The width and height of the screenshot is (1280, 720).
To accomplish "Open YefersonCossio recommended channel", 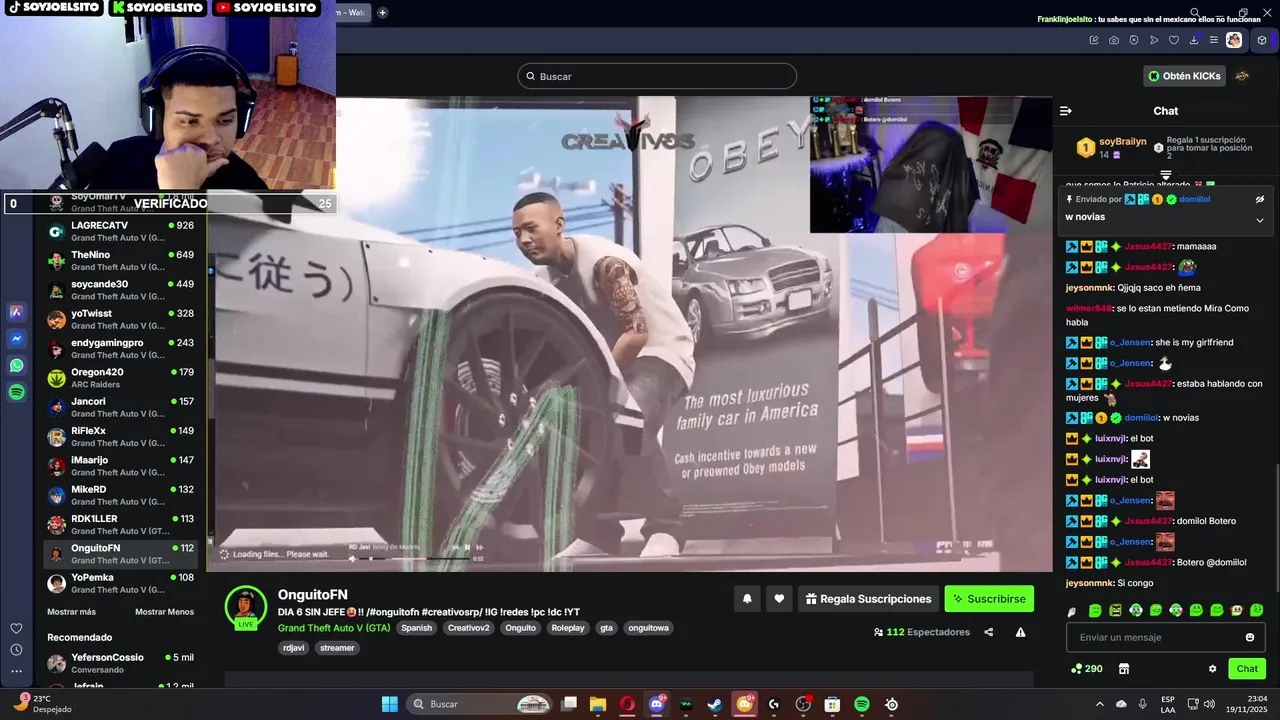I will pyautogui.click(x=121, y=663).
